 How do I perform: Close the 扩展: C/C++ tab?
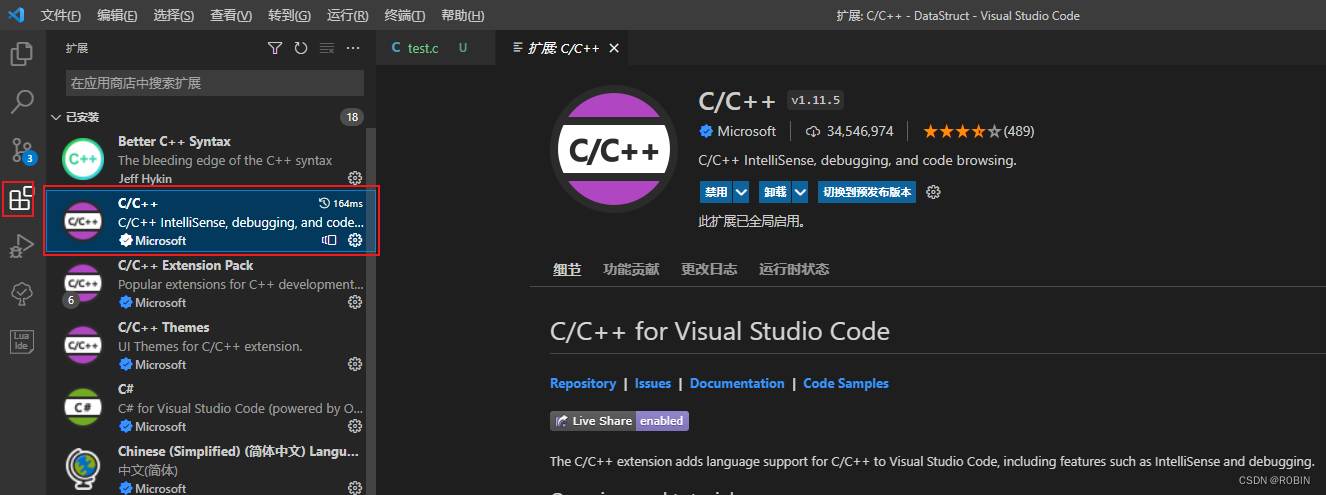pyautogui.click(x=614, y=48)
